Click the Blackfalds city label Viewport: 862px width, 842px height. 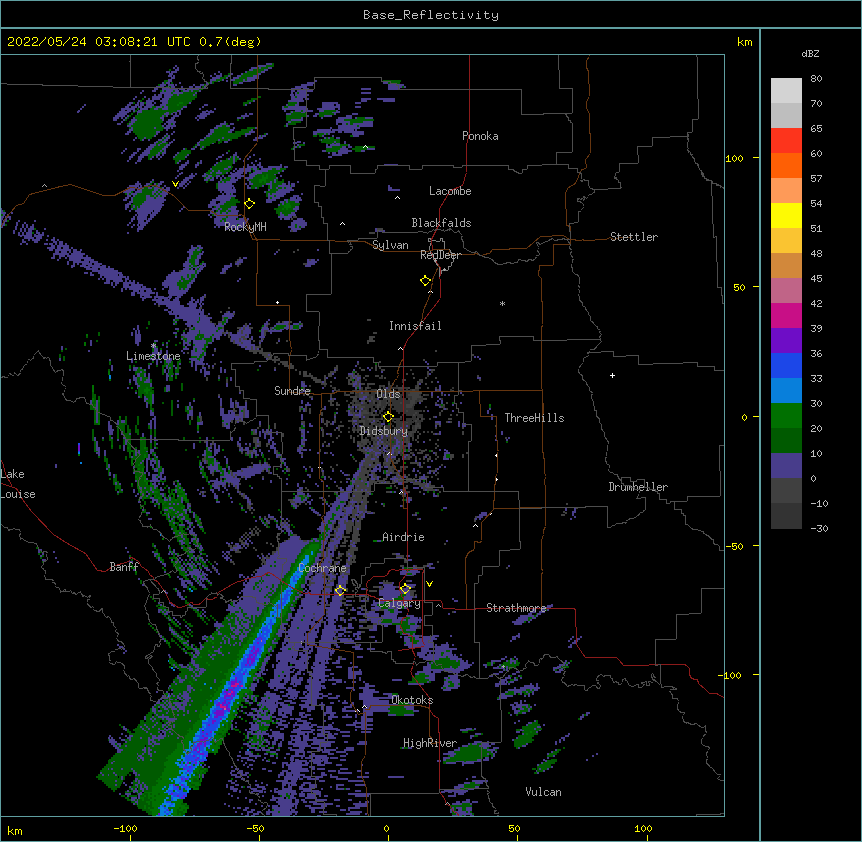[x=441, y=223]
